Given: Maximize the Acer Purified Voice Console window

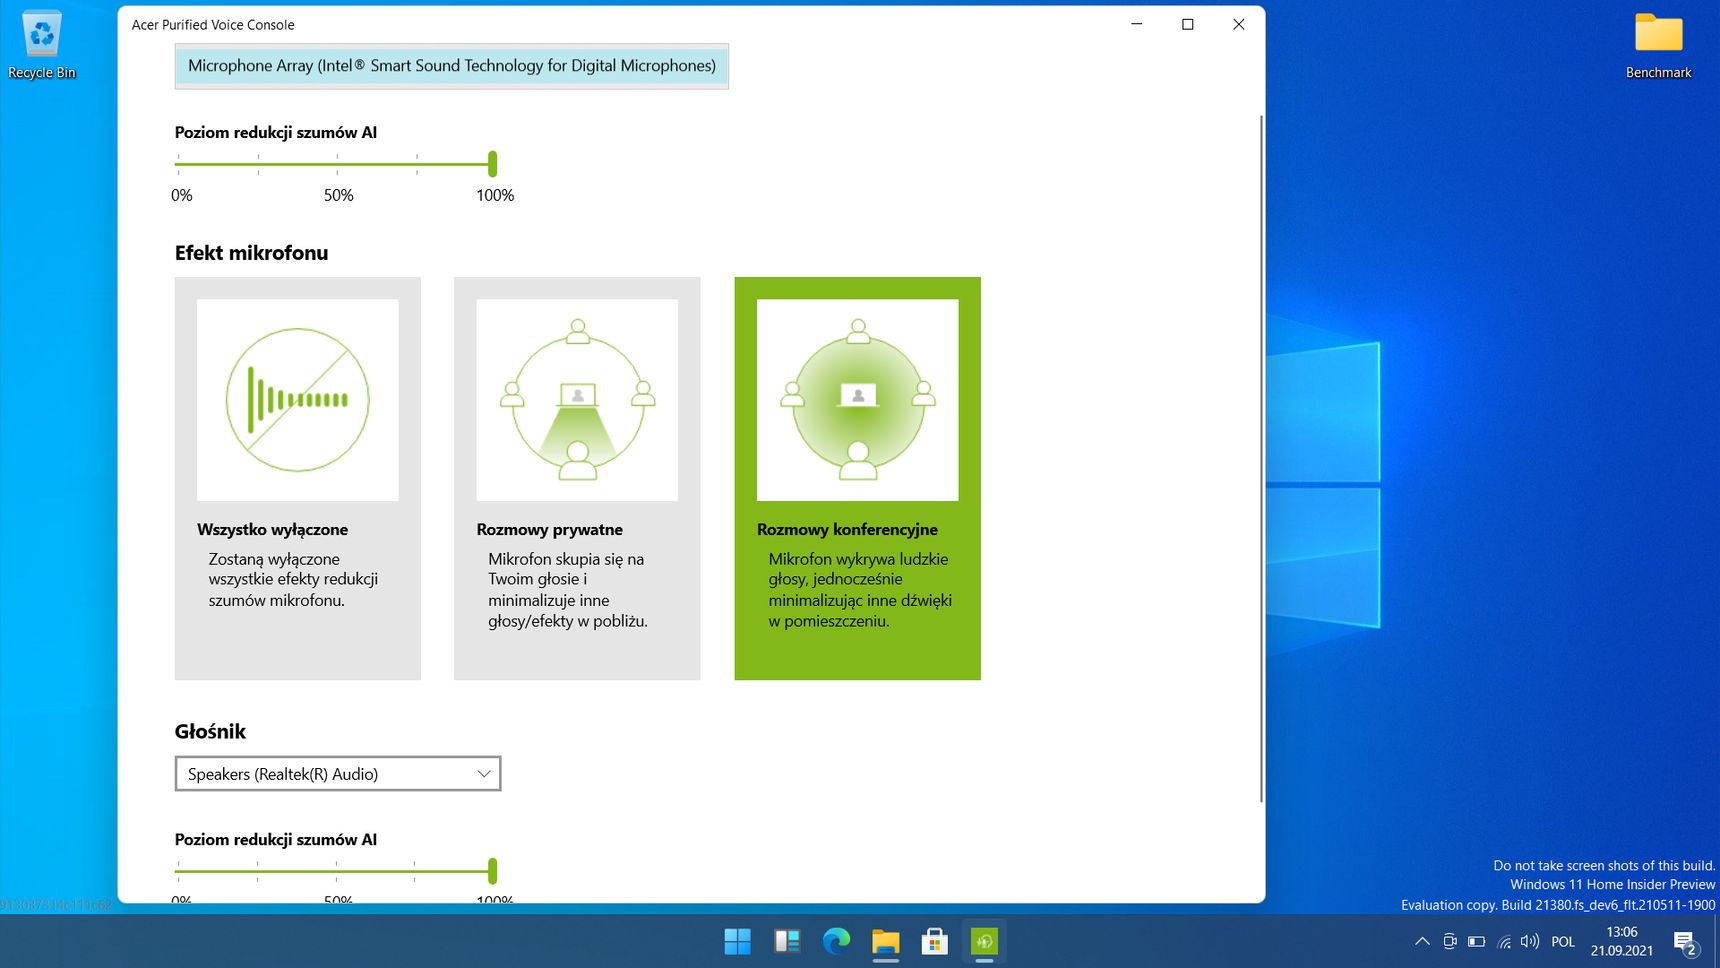Looking at the screenshot, I should pos(1188,24).
